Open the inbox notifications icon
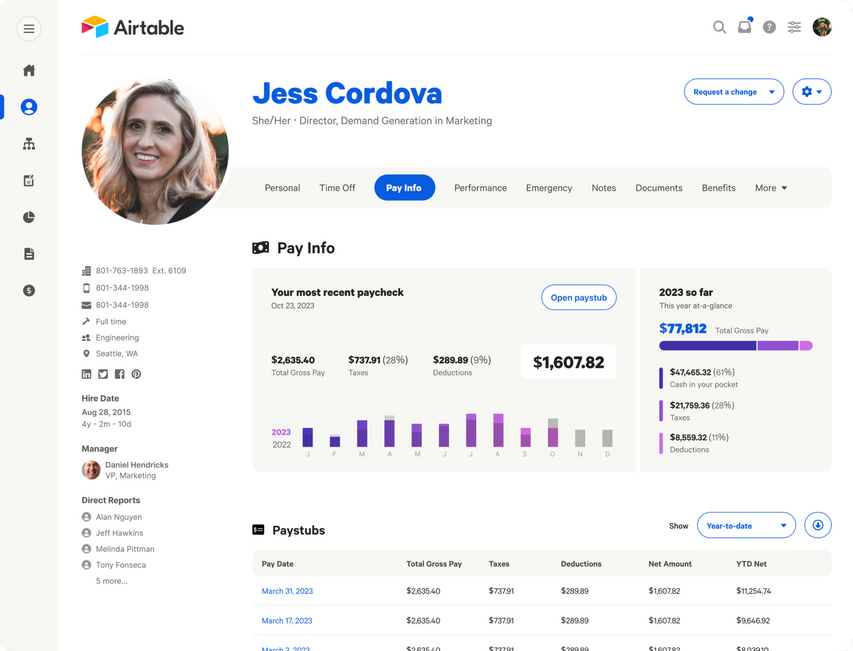Image resolution: width=853 pixels, height=651 pixels. click(745, 27)
